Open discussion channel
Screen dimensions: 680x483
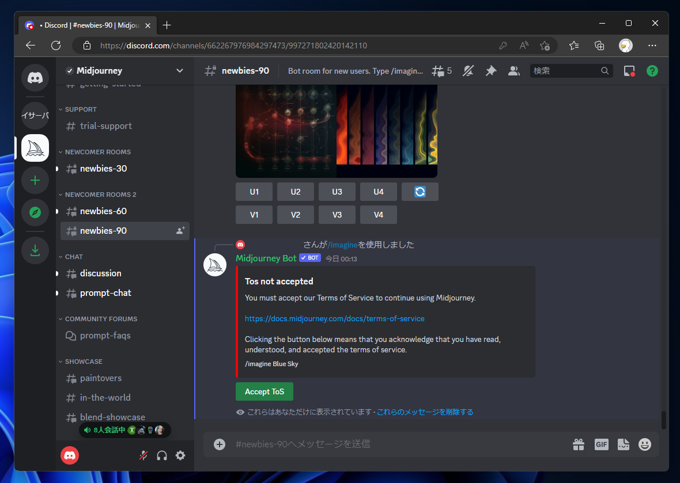point(125,273)
